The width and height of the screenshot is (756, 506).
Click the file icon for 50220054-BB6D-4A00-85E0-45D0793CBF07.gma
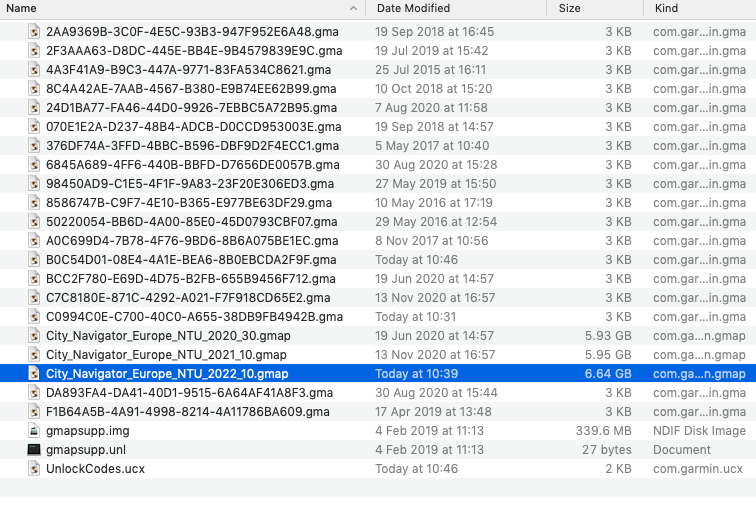(34, 222)
